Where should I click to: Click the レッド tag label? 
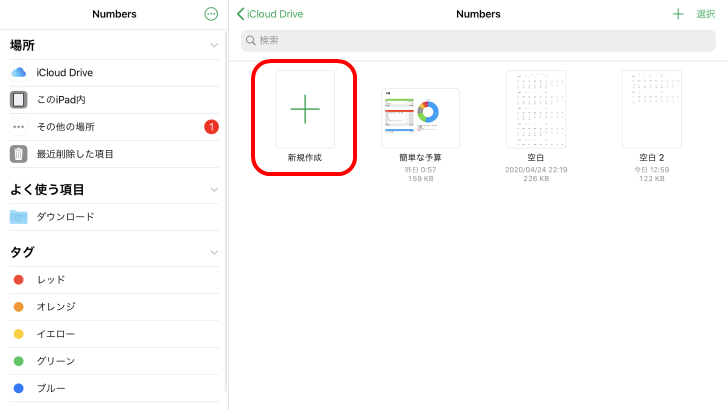[x=51, y=280]
